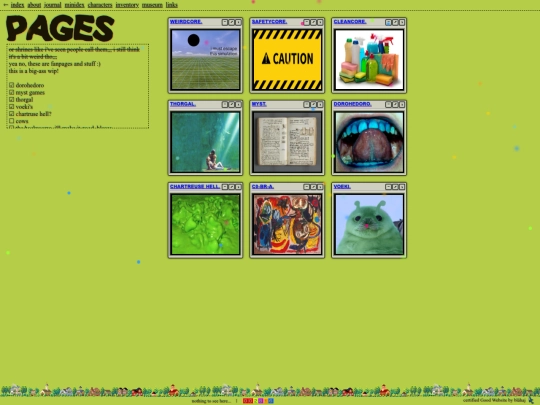Screen dimensions: 540x405
Task: Close the CO-BR-A window card
Action: 320,187
